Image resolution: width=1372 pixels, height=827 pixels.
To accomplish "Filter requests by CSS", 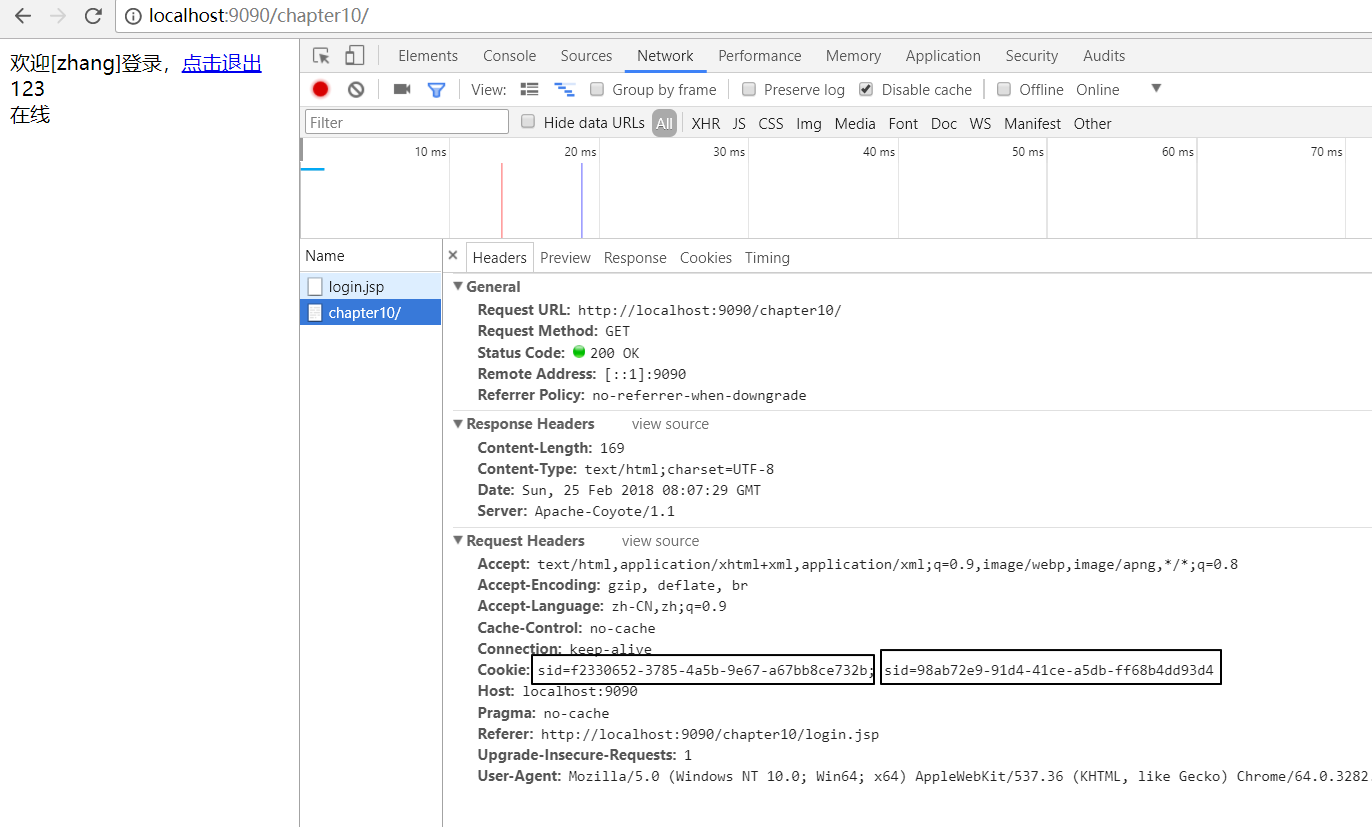I will tap(771, 123).
